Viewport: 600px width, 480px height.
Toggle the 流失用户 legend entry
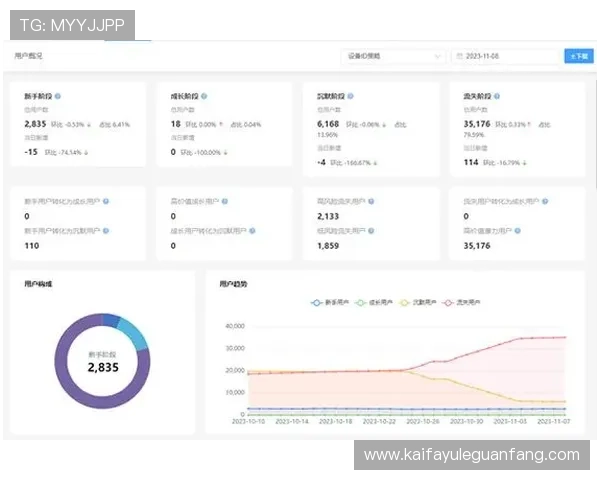456,300
